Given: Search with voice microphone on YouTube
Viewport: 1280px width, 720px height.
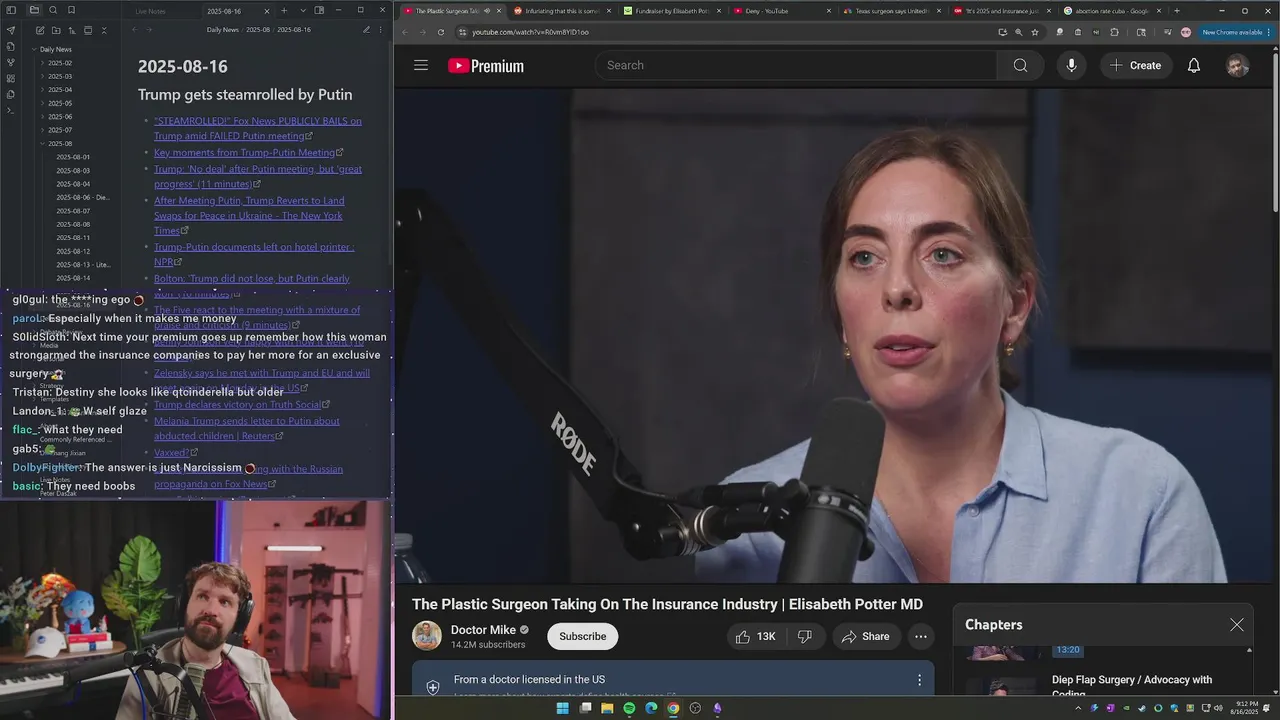Looking at the screenshot, I should tap(1071, 65).
